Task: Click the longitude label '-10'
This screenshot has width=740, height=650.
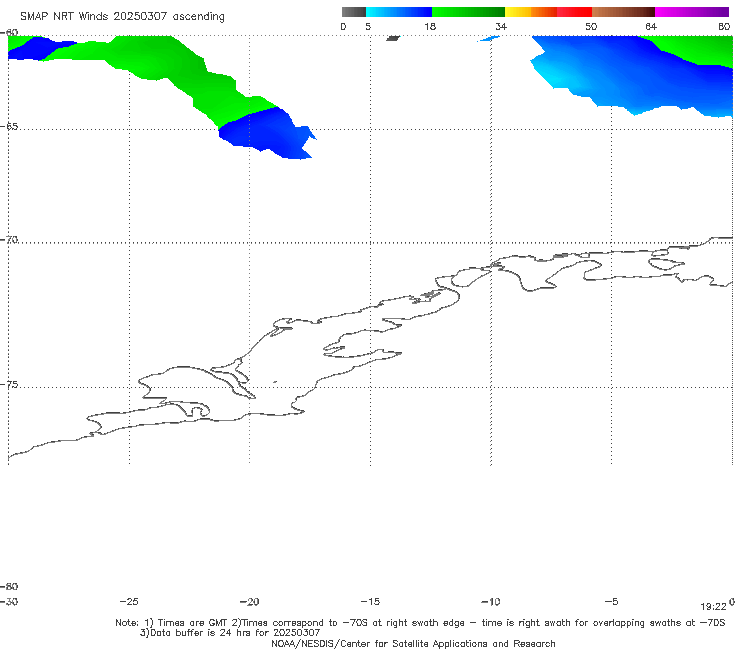Action: 491,602
